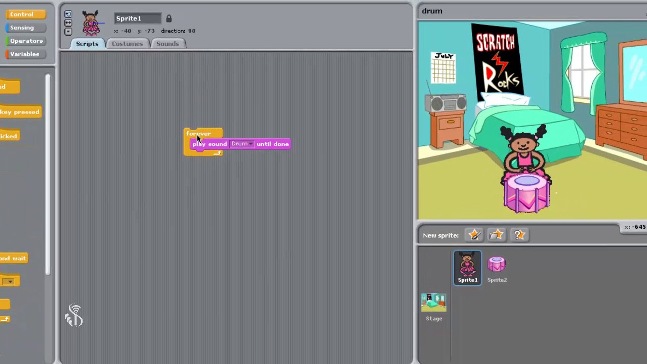Open the Drum sound dropdown in block
The height and width of the screenshot is (364, 647).
[x=242, y=144]
